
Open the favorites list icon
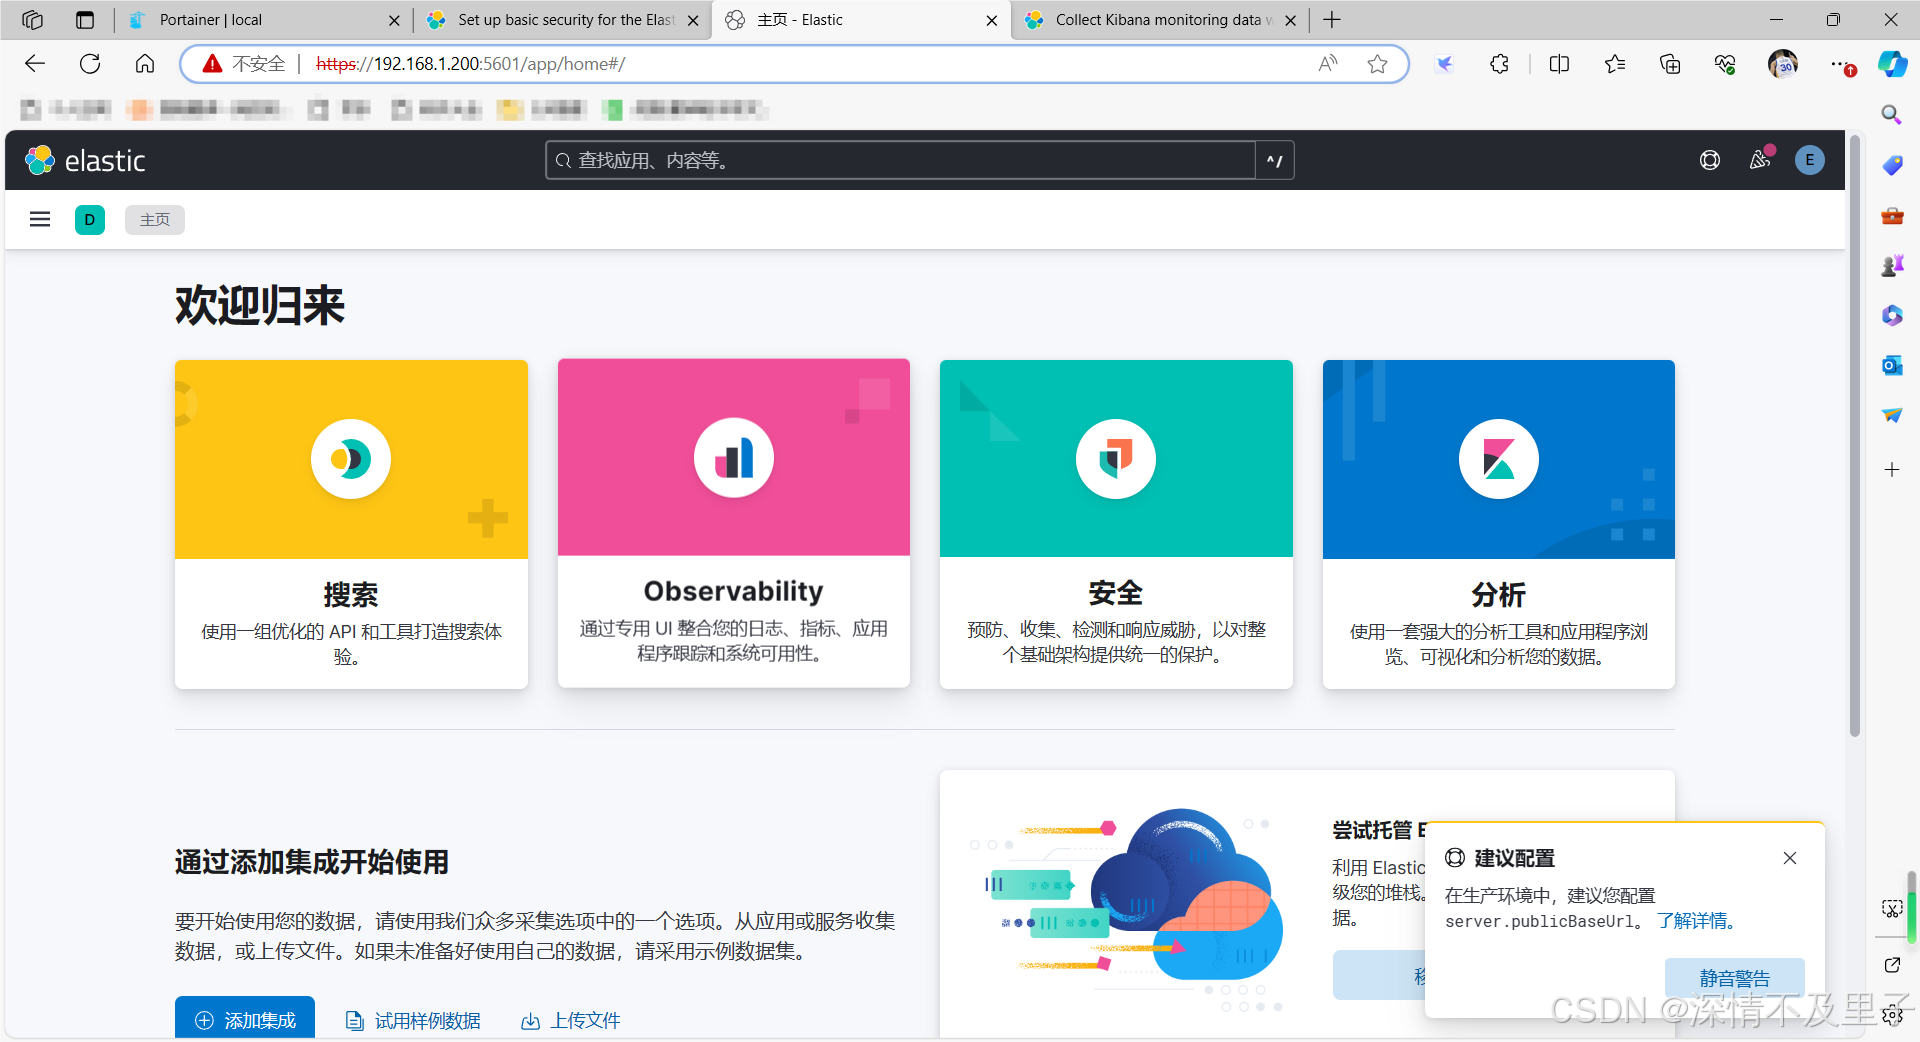[1614, 64]
